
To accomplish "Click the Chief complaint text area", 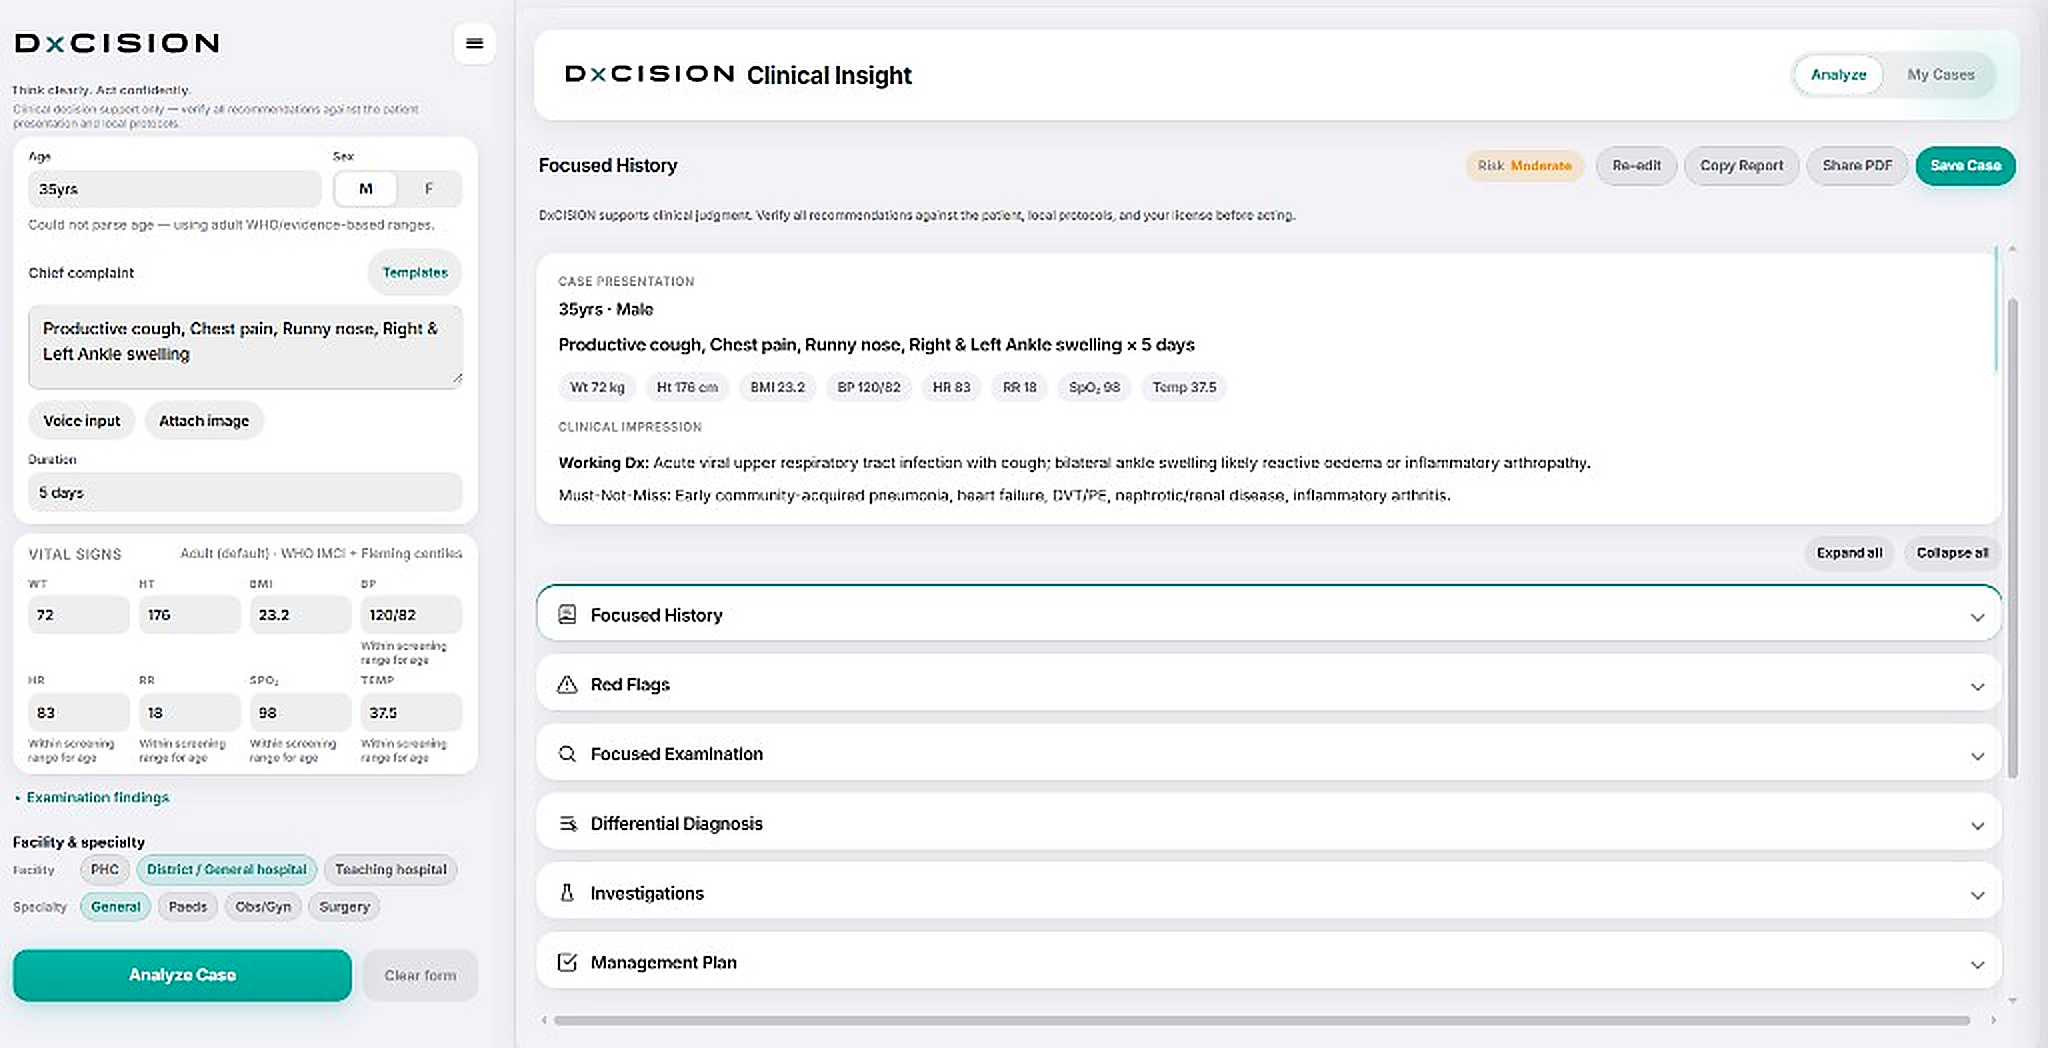I will [x=245, y=346].
